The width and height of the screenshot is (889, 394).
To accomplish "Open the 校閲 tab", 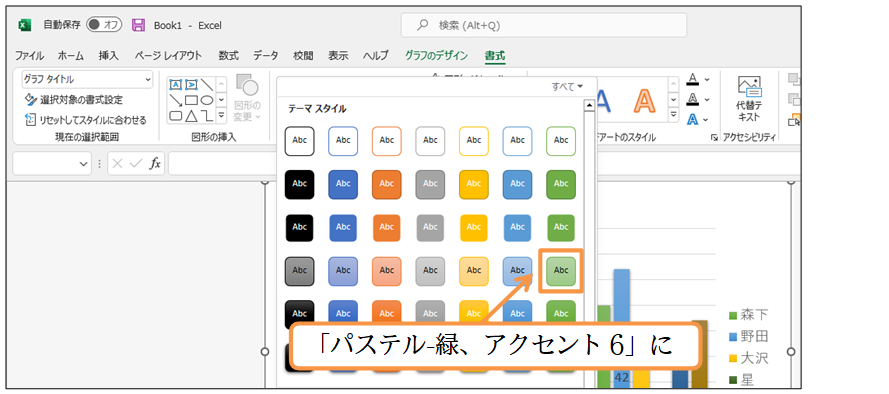I will click(303, 56).
